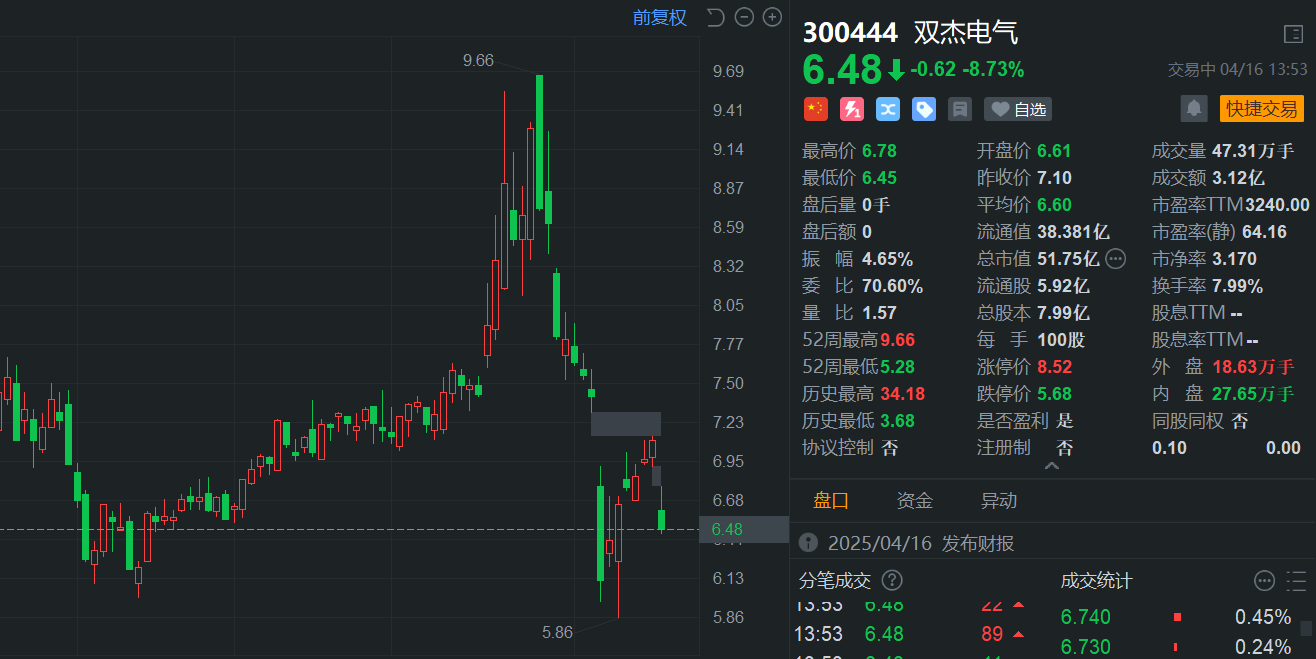Screen dimensions: 1316x659
Task: Click the China flag market icon
Action: pyautogui.click(x=816, y=109)
